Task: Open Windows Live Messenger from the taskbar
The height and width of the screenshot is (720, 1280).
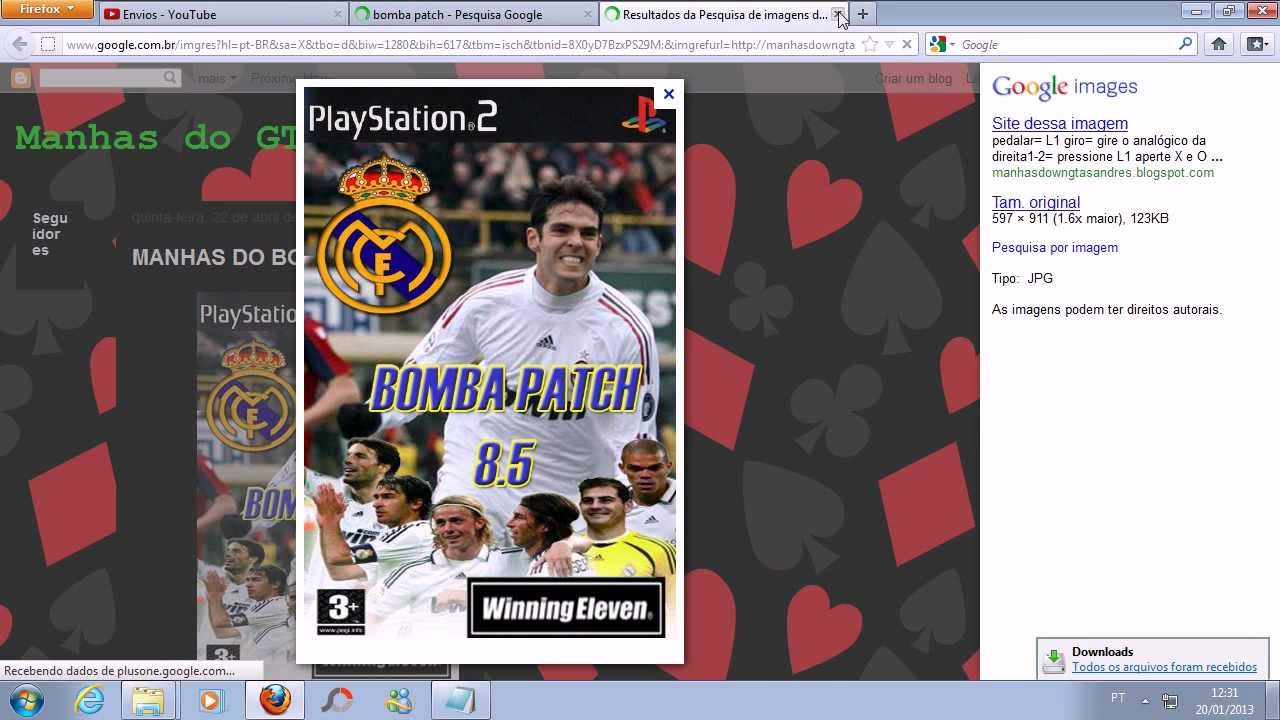Action: click(x=399, y=700)
